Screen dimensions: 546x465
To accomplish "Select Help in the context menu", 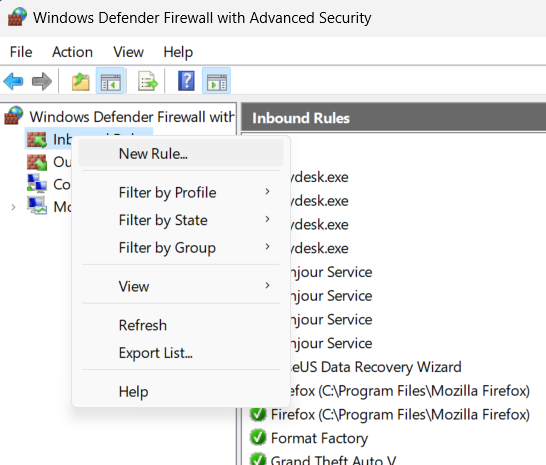I will 181,391.
